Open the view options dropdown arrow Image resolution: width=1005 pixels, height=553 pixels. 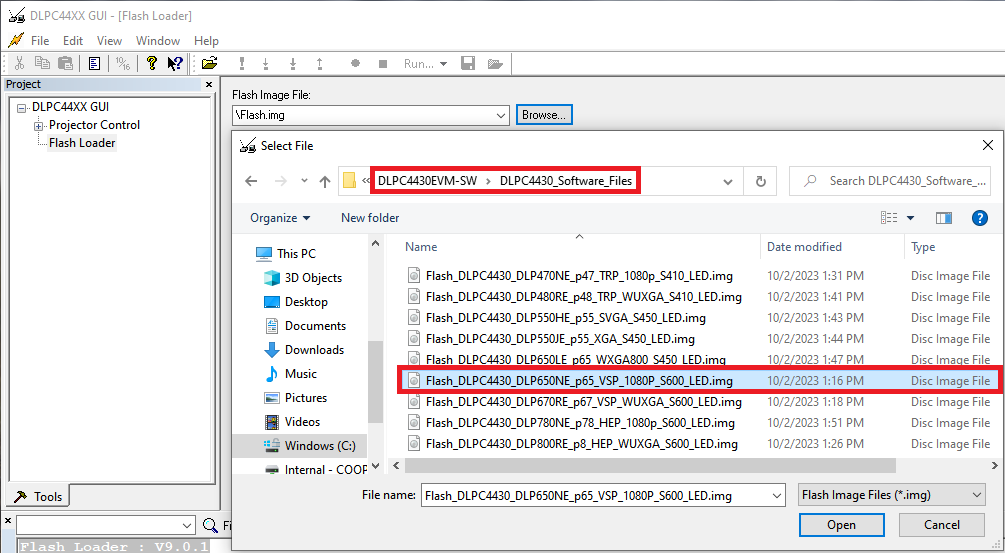click(909, 218)
